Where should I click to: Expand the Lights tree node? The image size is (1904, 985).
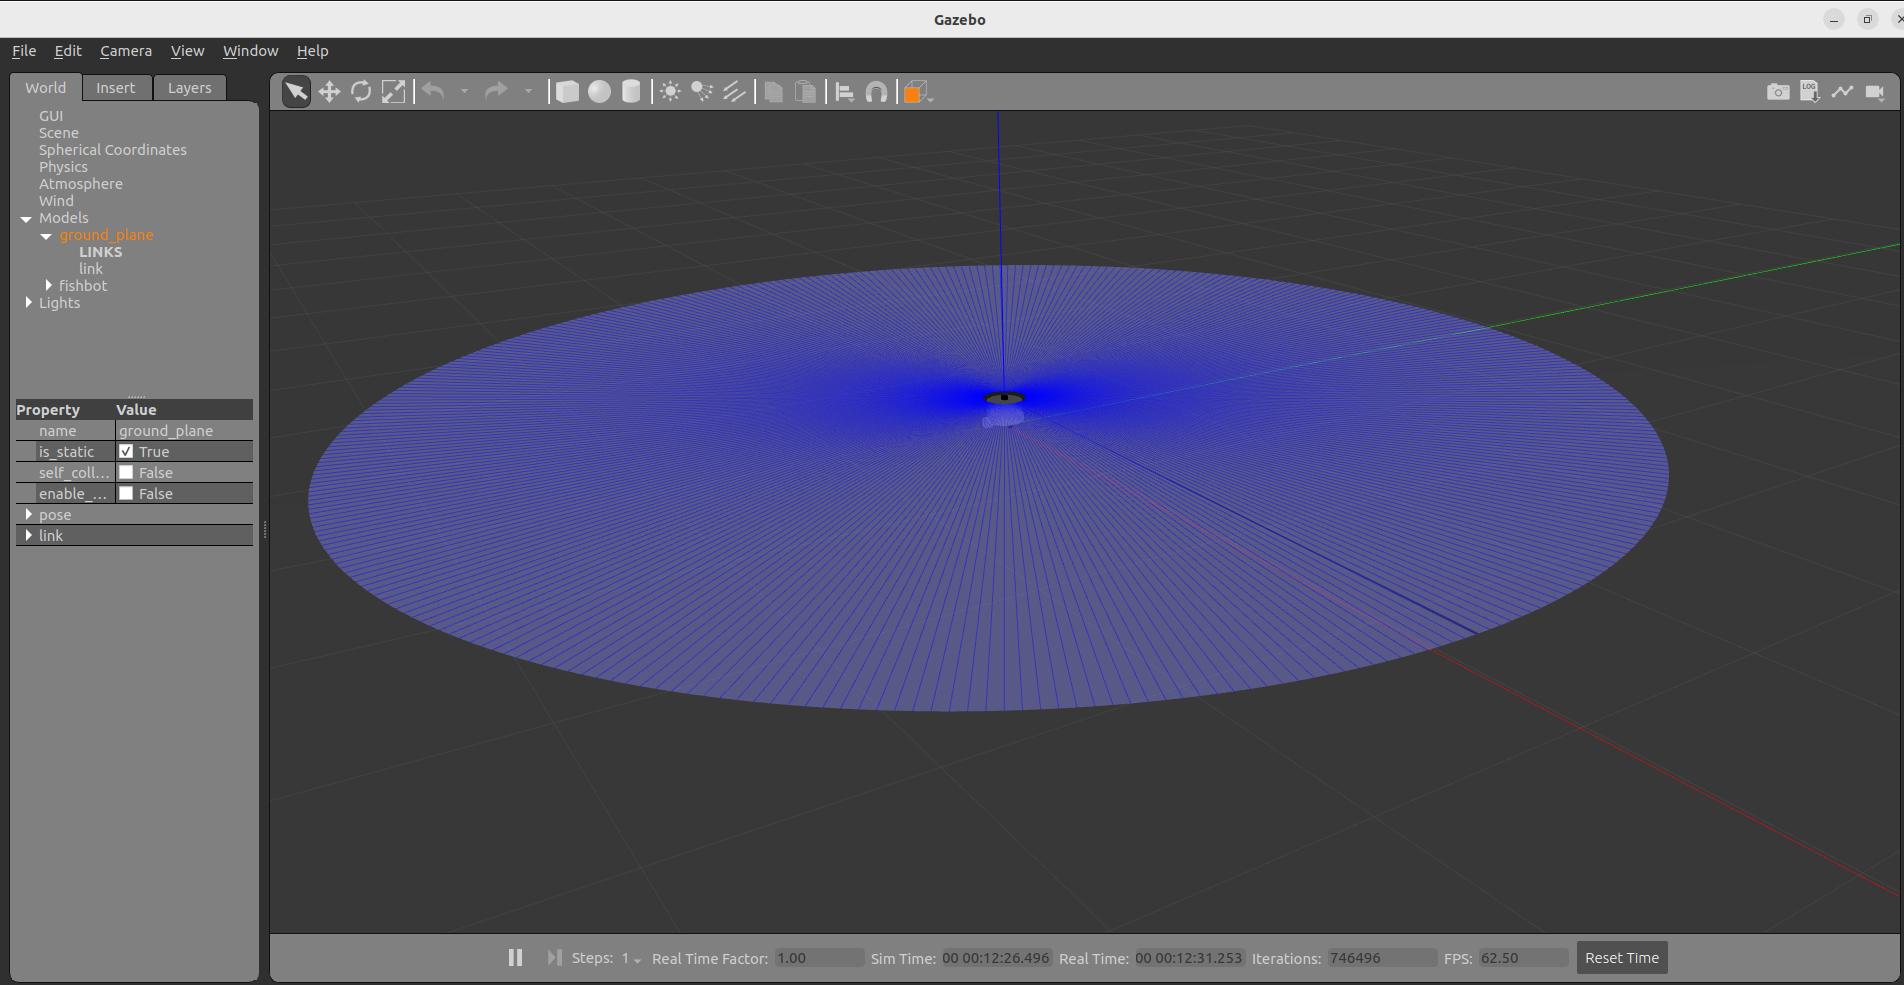pyautogui.click(x=28, y=303)
